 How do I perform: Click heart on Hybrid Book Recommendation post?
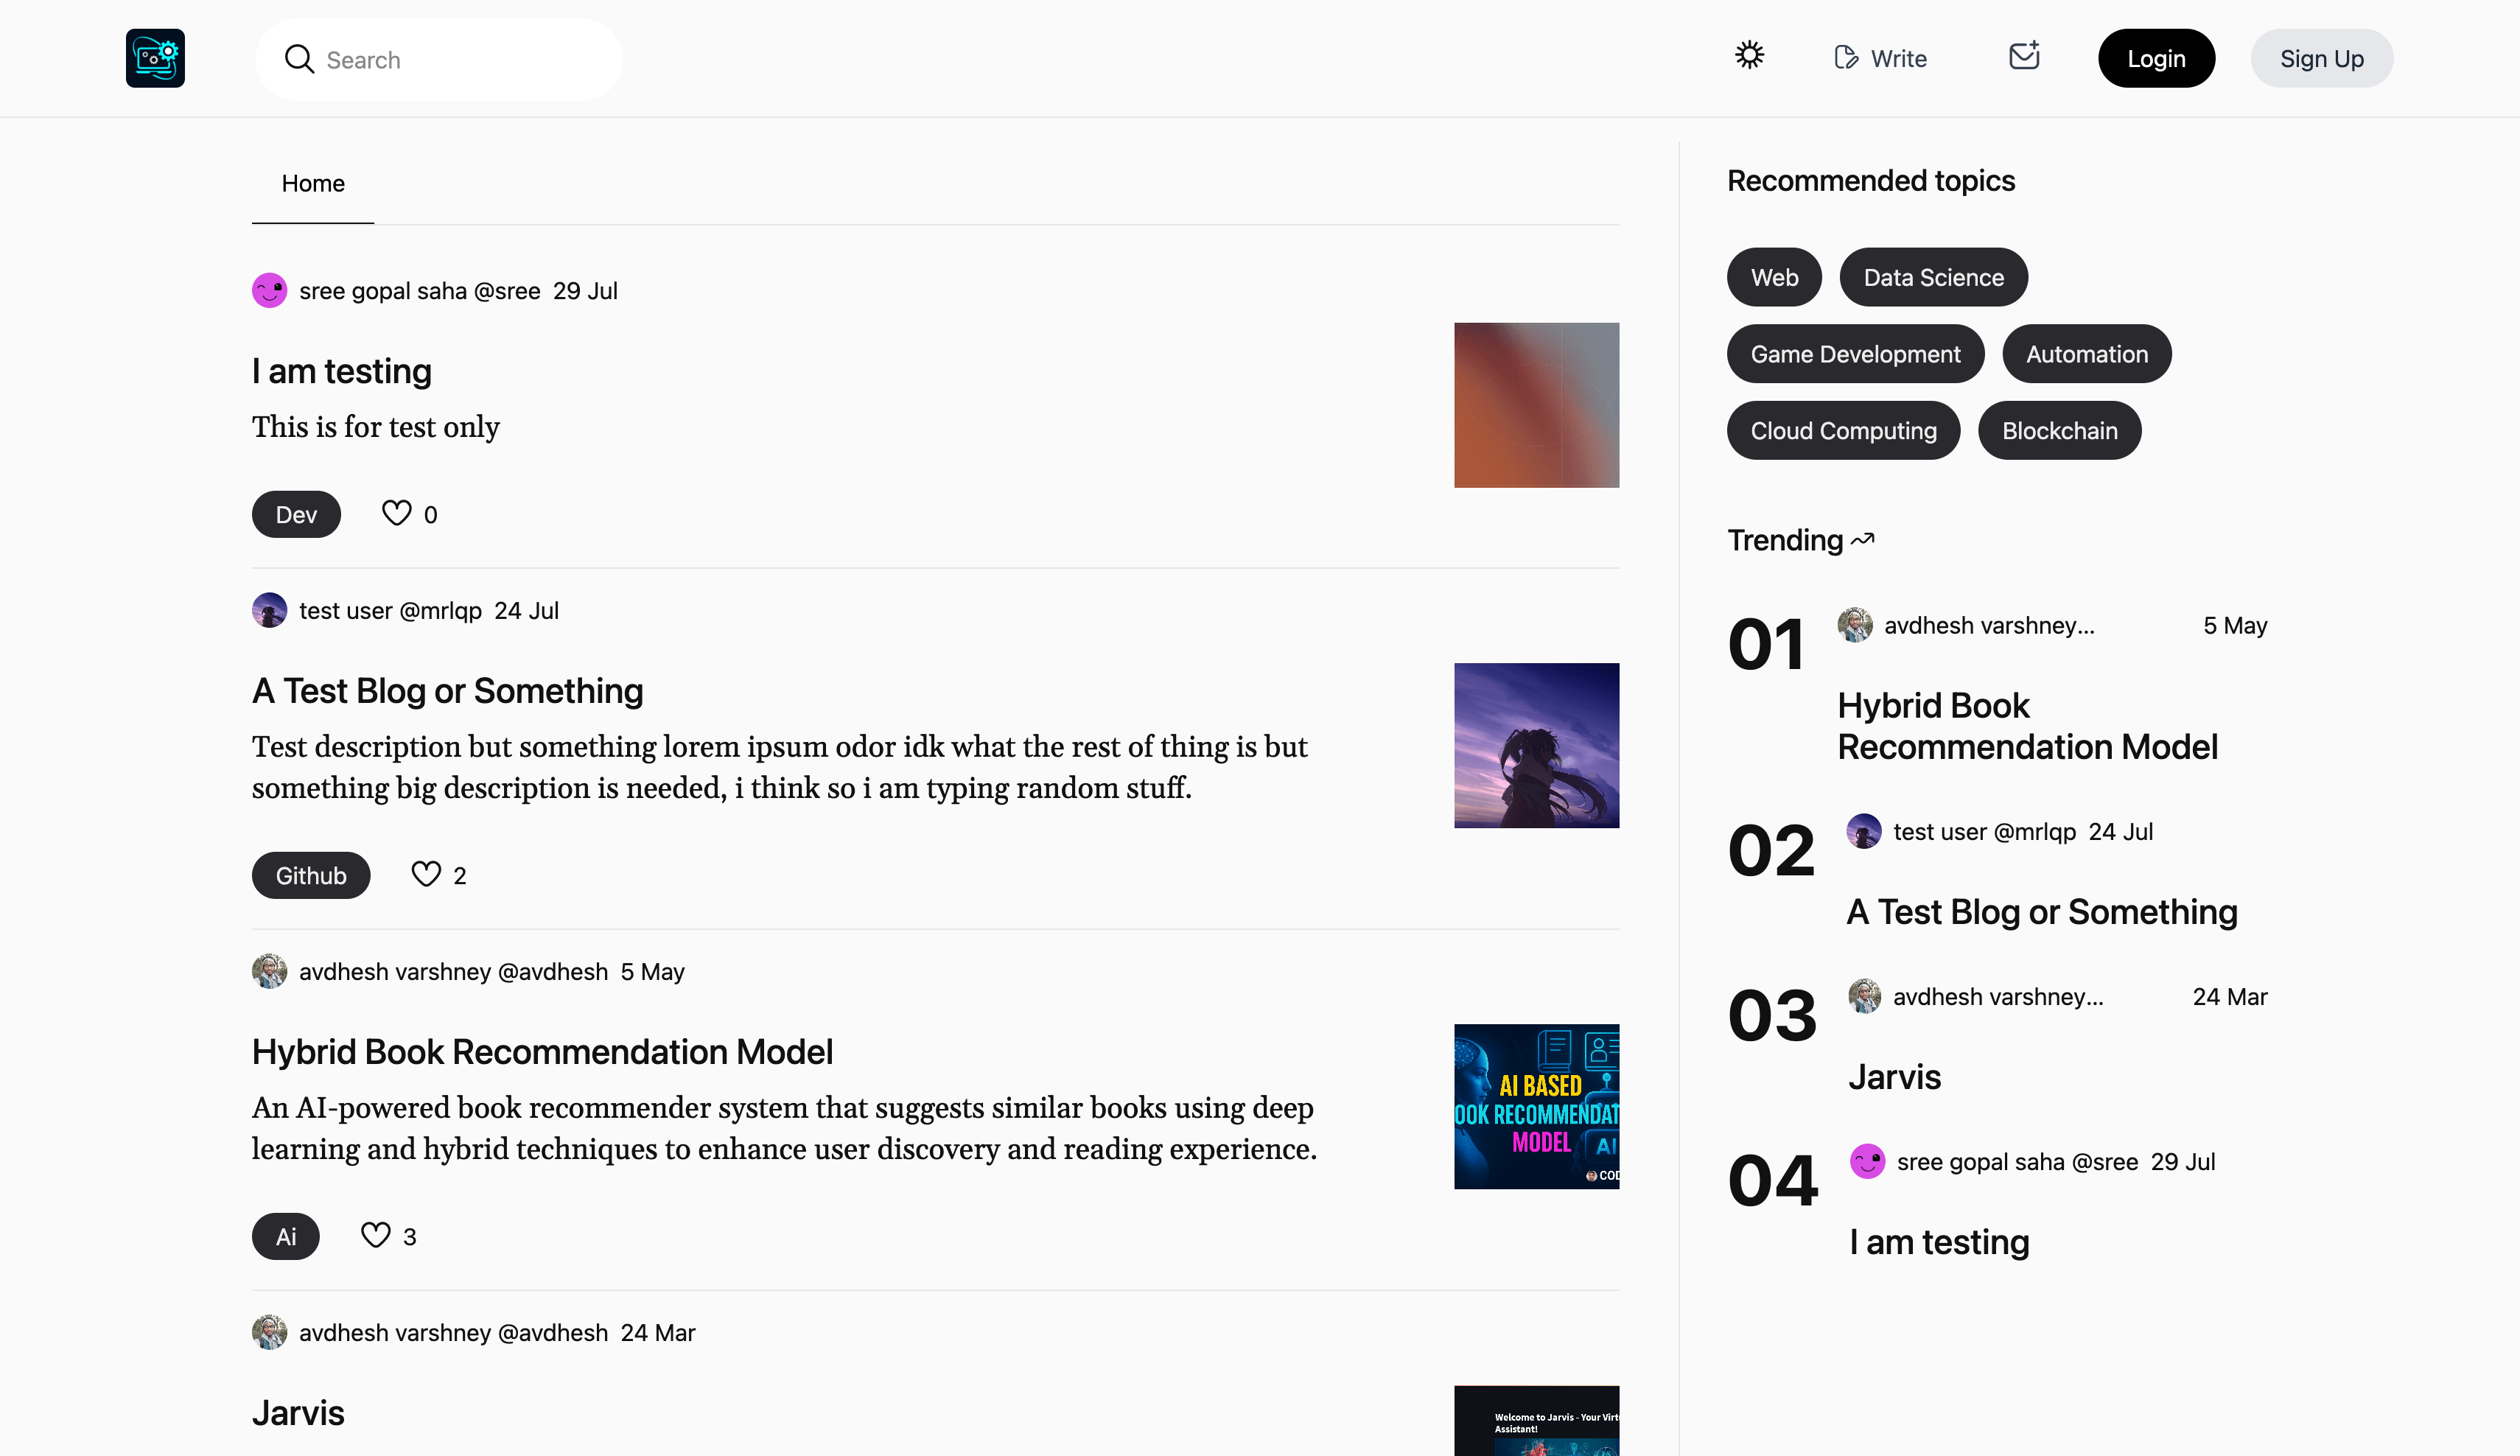point(375,1235)
